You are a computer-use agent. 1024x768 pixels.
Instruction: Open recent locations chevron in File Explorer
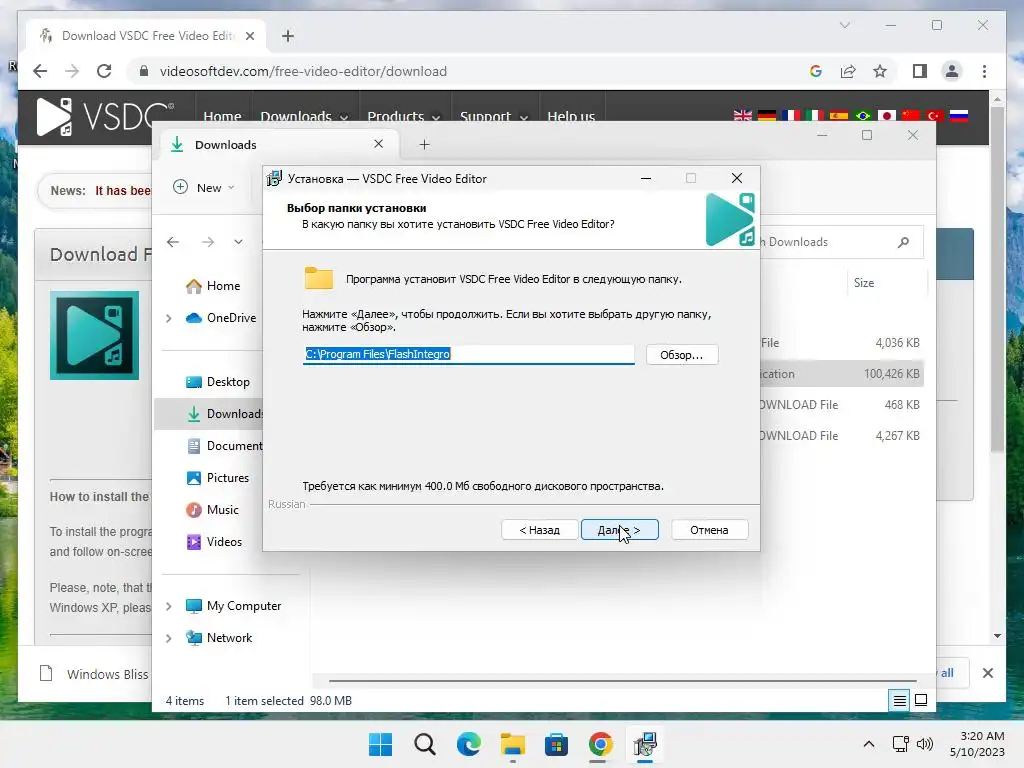[x=238, y=242]
